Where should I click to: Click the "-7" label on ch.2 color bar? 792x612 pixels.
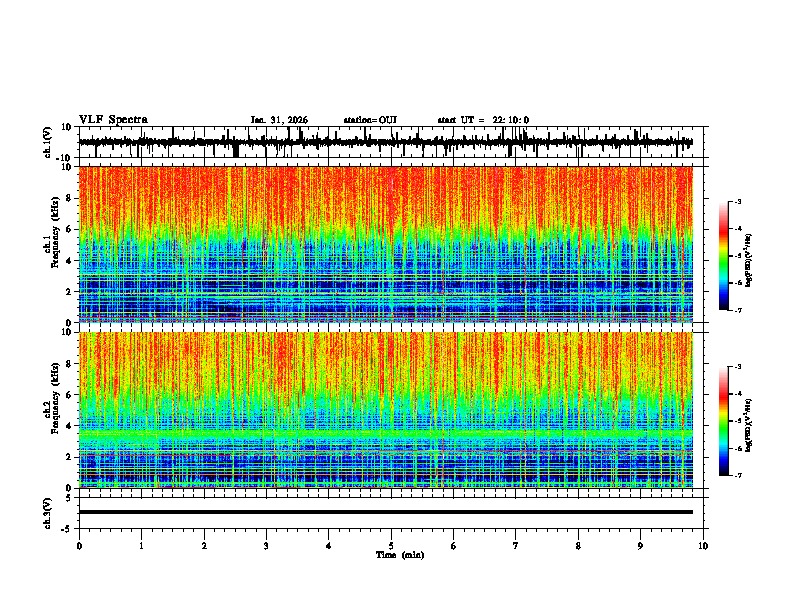pos(737,475)
